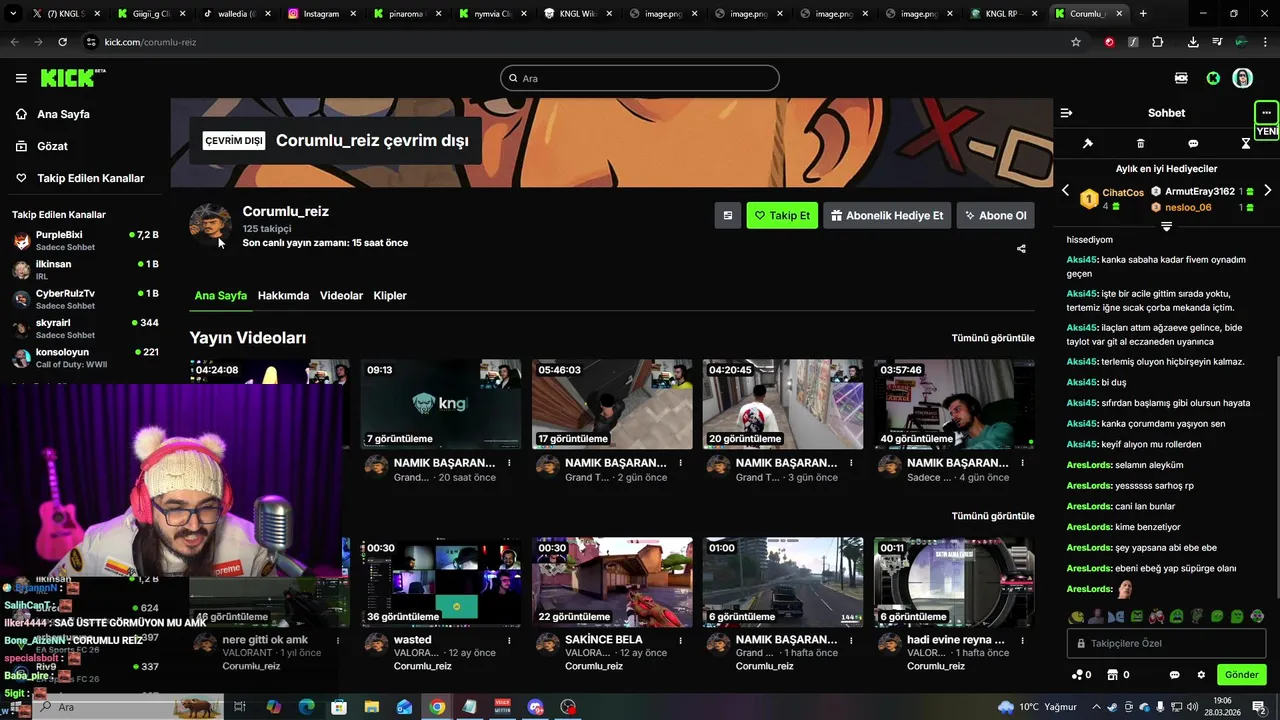Reload the browser page
The height and width of the screenshot is (720, 1280).
coord(62,42)
